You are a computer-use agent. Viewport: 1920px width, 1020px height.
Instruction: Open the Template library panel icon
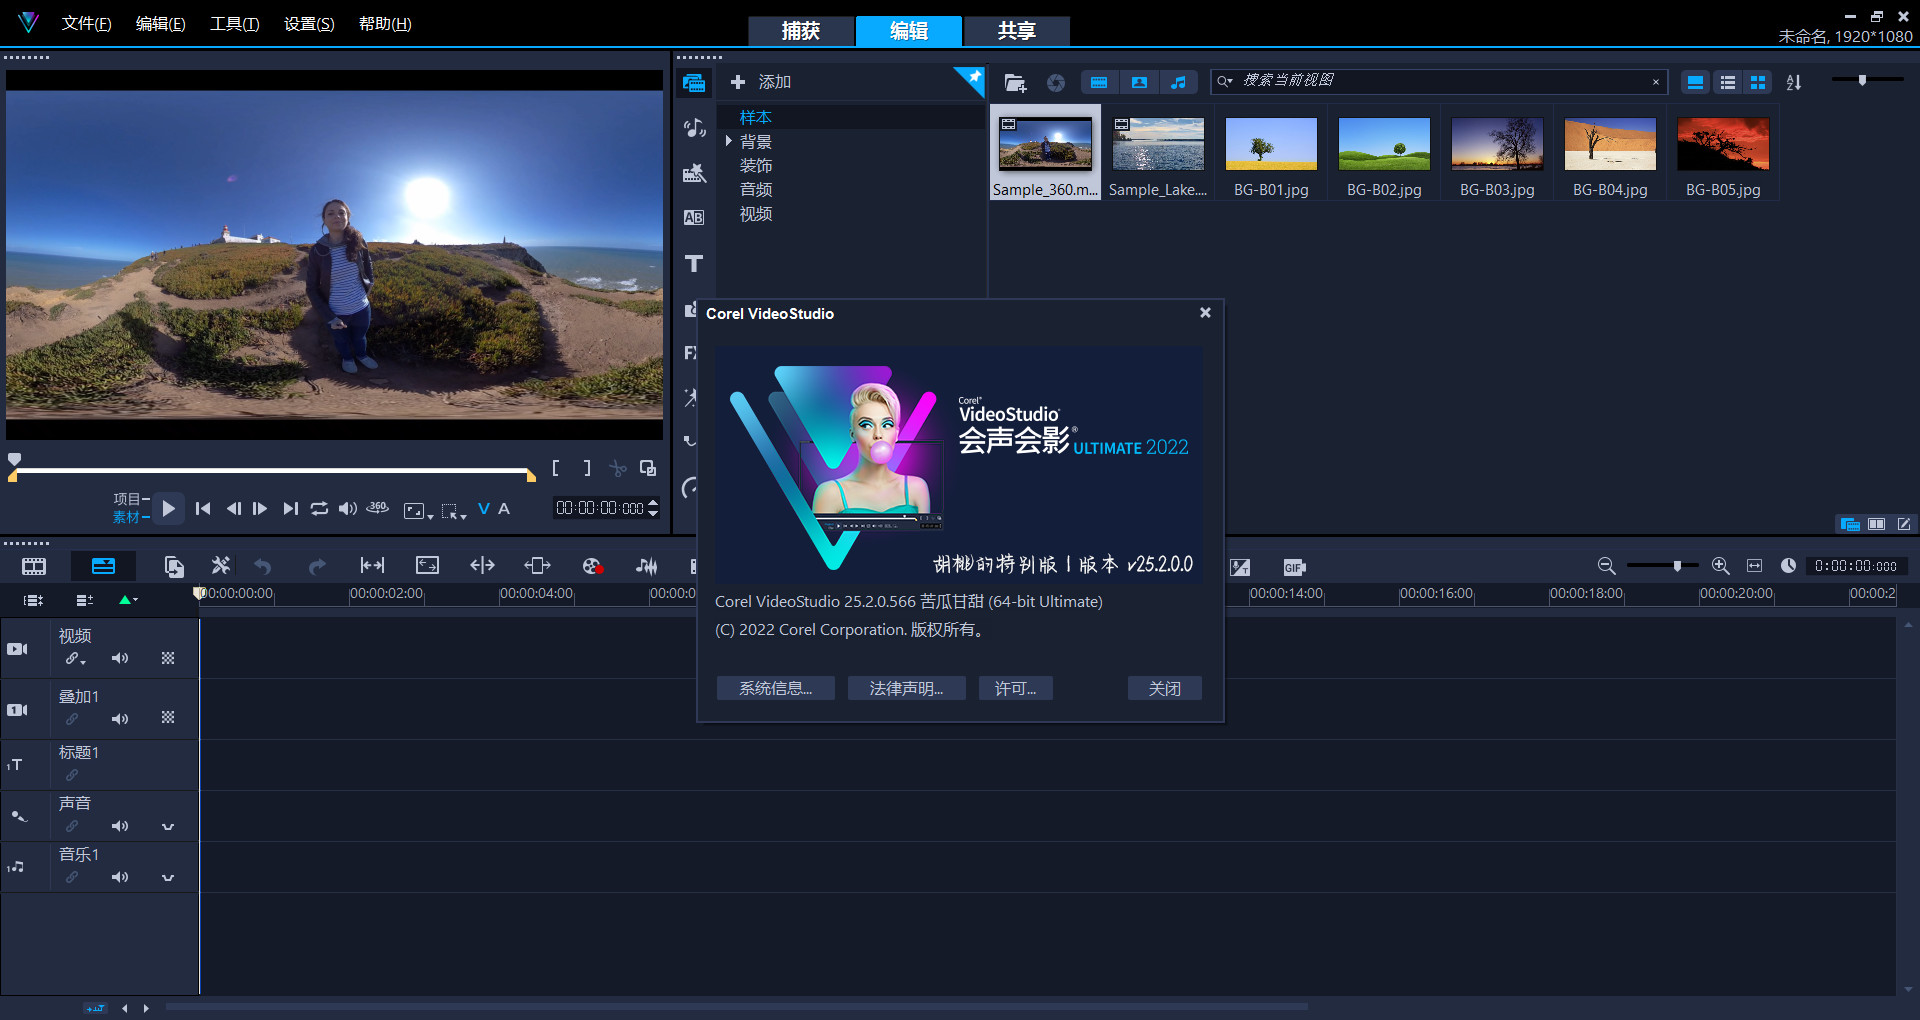coord(694,173)
